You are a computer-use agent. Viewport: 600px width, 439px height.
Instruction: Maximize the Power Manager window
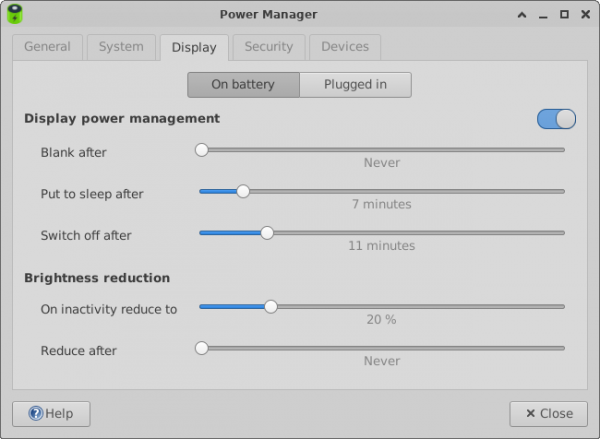[564, 15]
